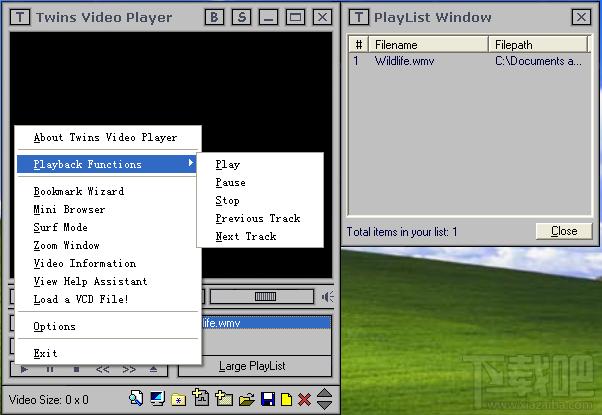The image size is (602, 415).
Task: Click the >> next track control button
Action: coord(129,369)
